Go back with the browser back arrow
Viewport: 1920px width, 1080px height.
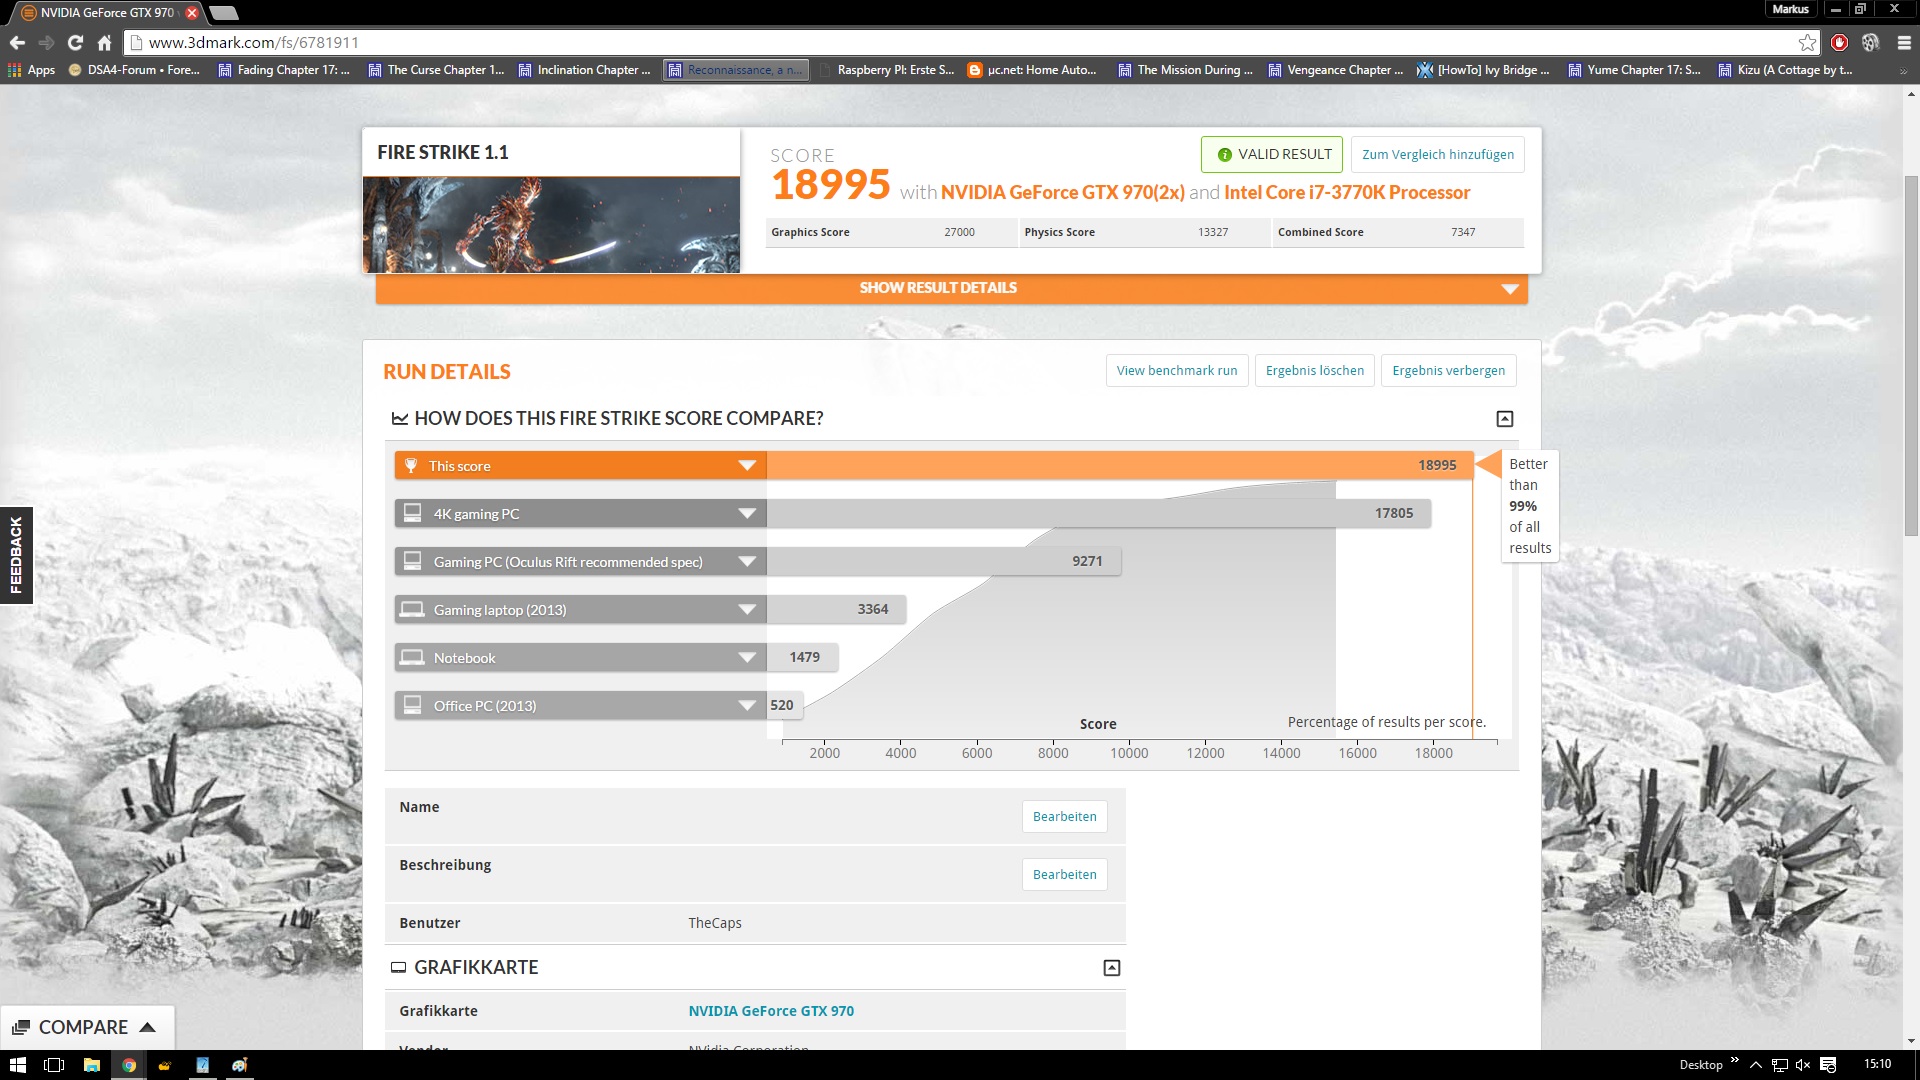(17, 43)
